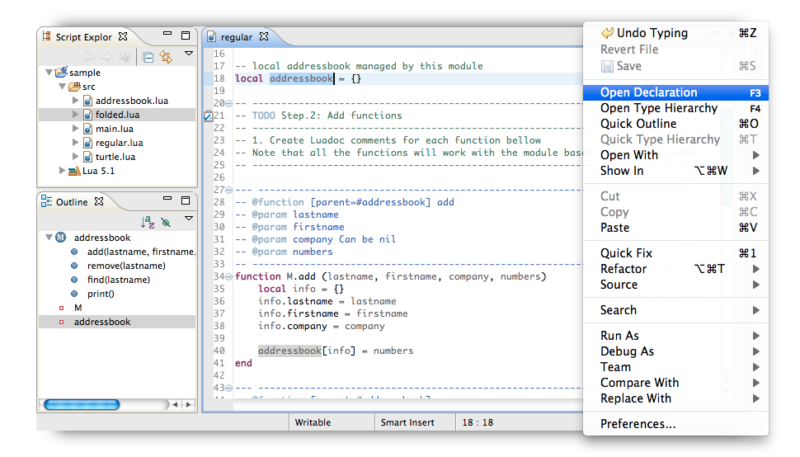Screen dimensions: 800x457
Task: Expand Lua 5.1 library node
Action: point(62,170)
